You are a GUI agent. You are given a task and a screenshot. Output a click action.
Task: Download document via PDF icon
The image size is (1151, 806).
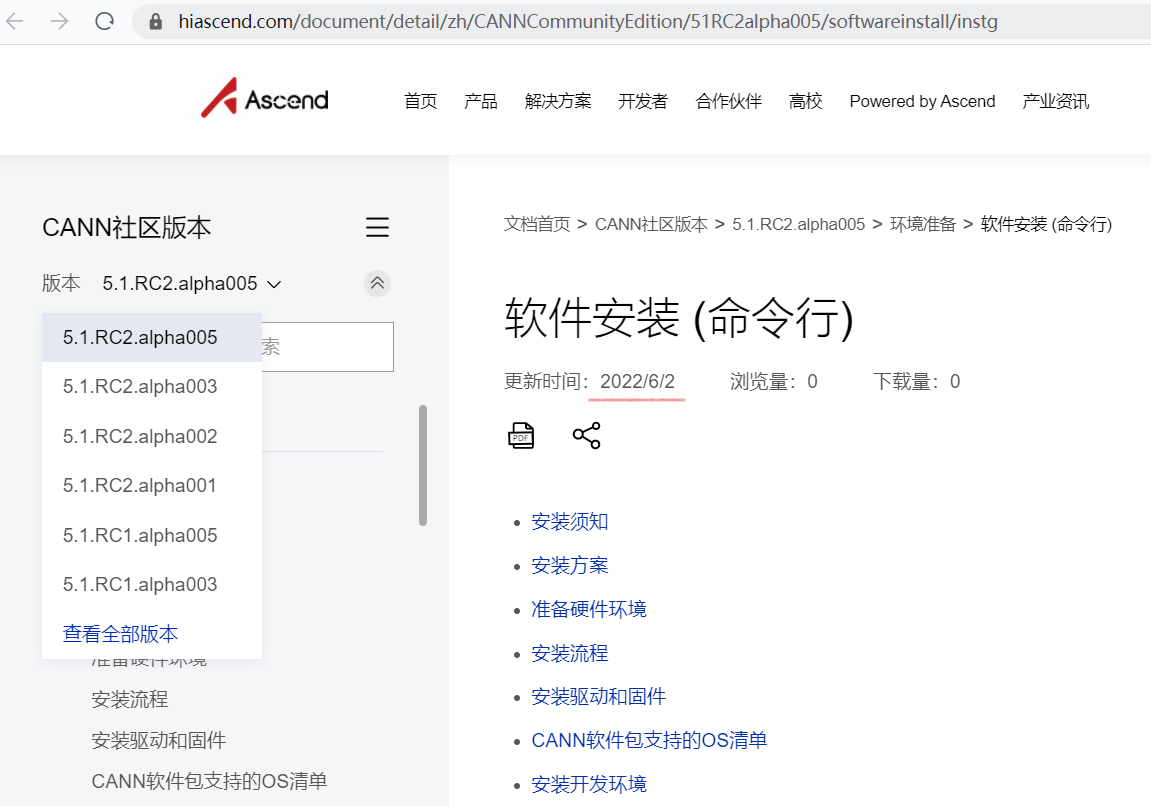tap(521, 435)
